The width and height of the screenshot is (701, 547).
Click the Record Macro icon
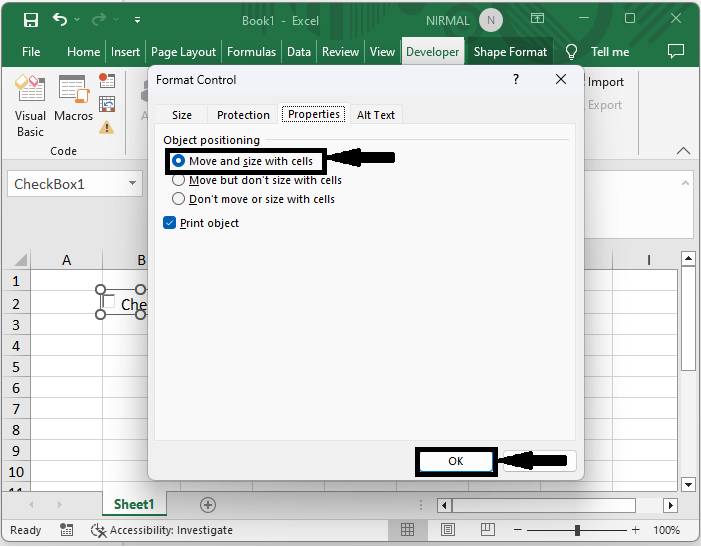tap(107, 80)
